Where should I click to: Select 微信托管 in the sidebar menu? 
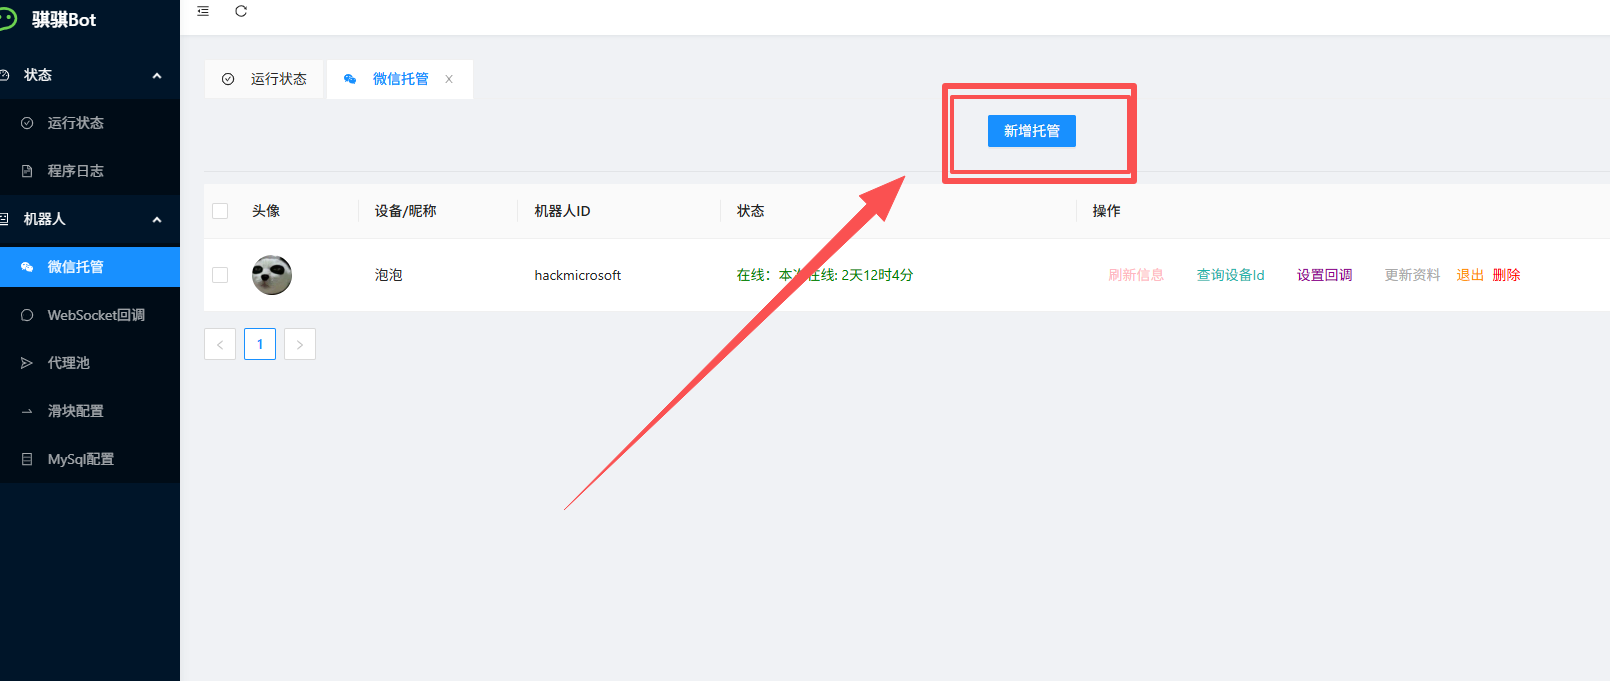[x=76, y=267]
